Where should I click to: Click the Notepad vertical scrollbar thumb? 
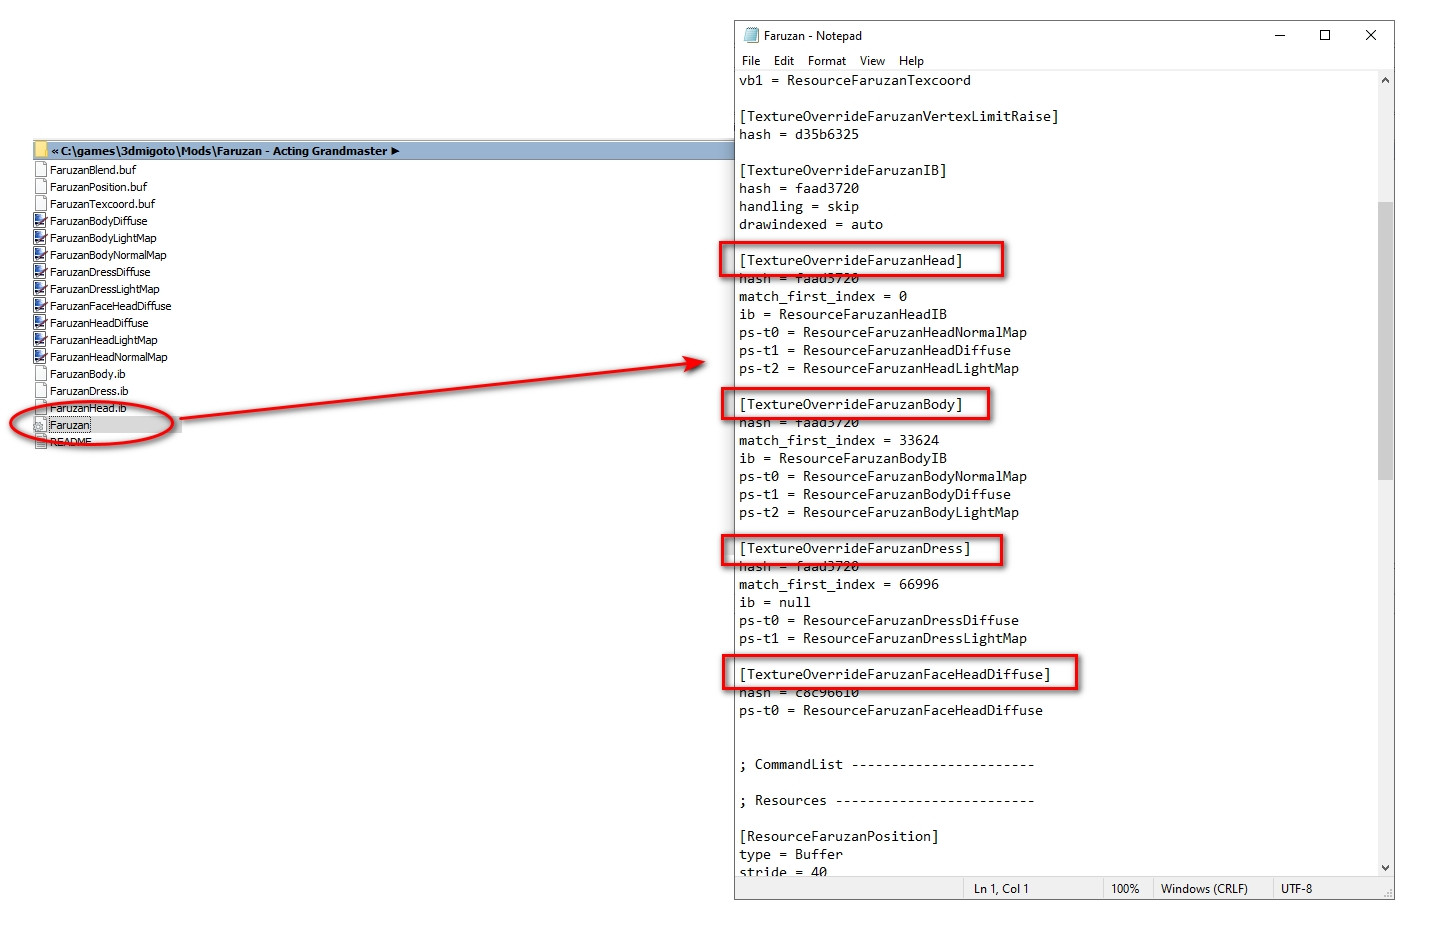coord(1385,340)
